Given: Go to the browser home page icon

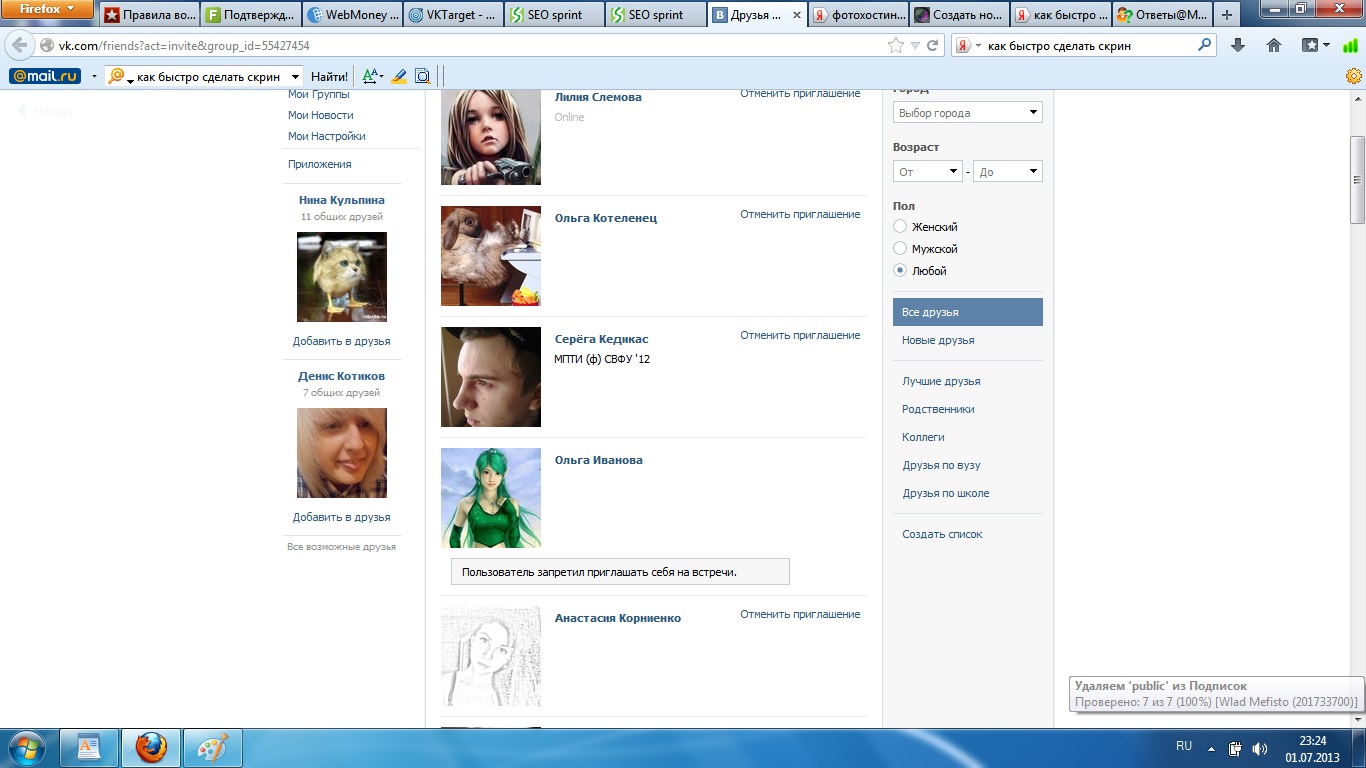Looking at the screenshot, I should tap(1274, 45).
